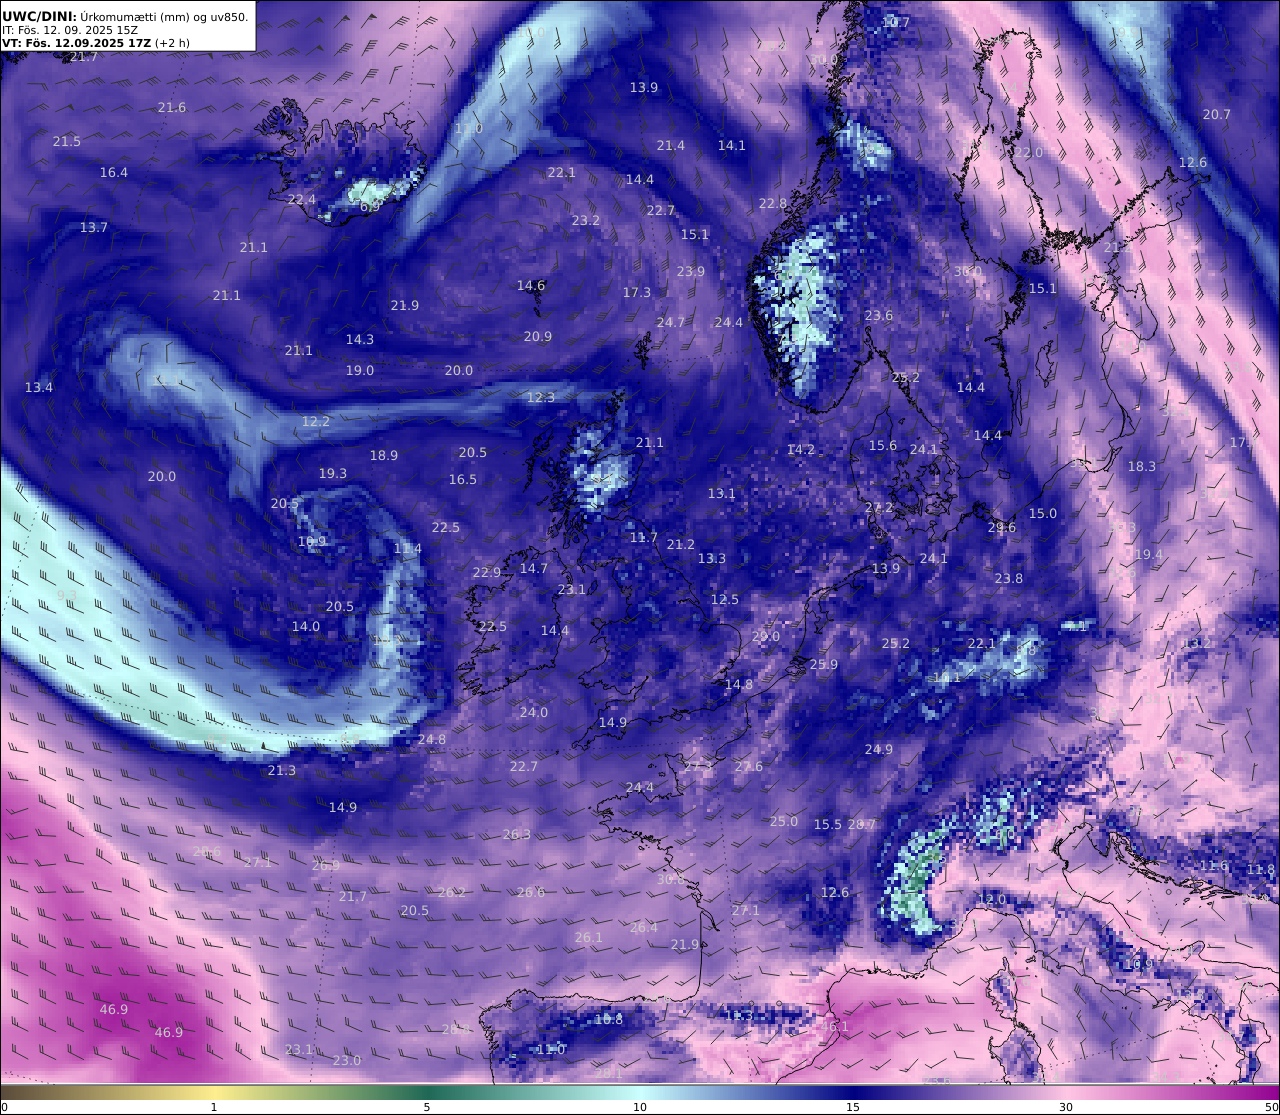The image size is (1280, 1115).
Task: Click the 13.1 North Sea value
Action: 722,494
